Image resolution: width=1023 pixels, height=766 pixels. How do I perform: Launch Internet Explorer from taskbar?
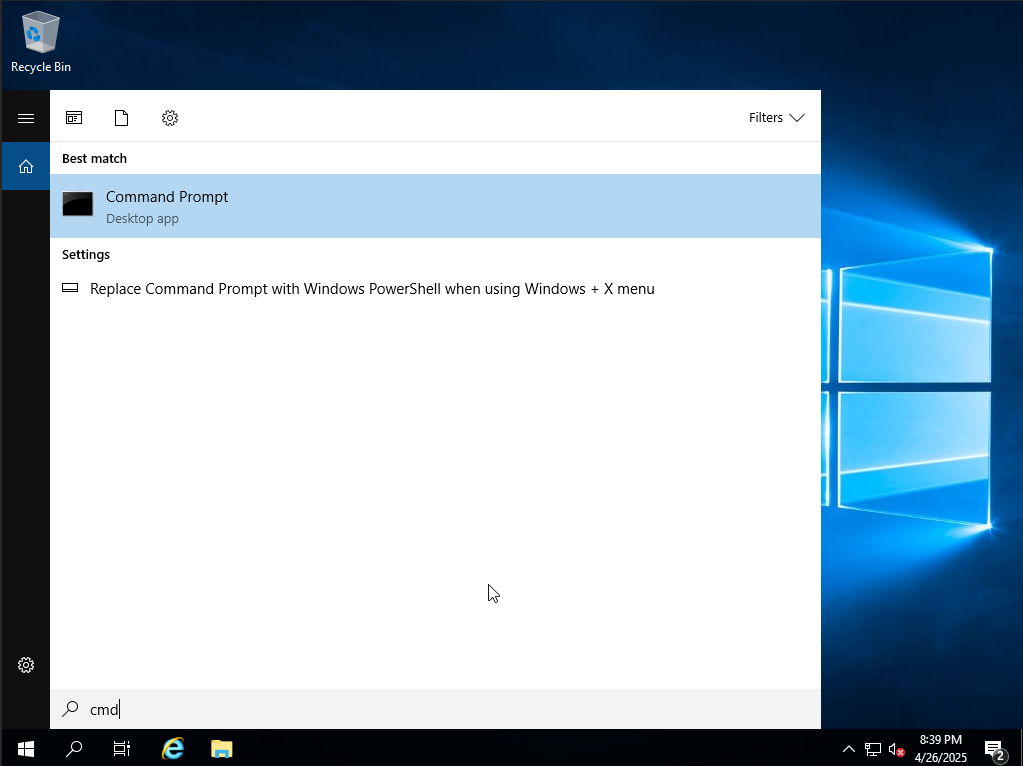[x=173, y=748]
